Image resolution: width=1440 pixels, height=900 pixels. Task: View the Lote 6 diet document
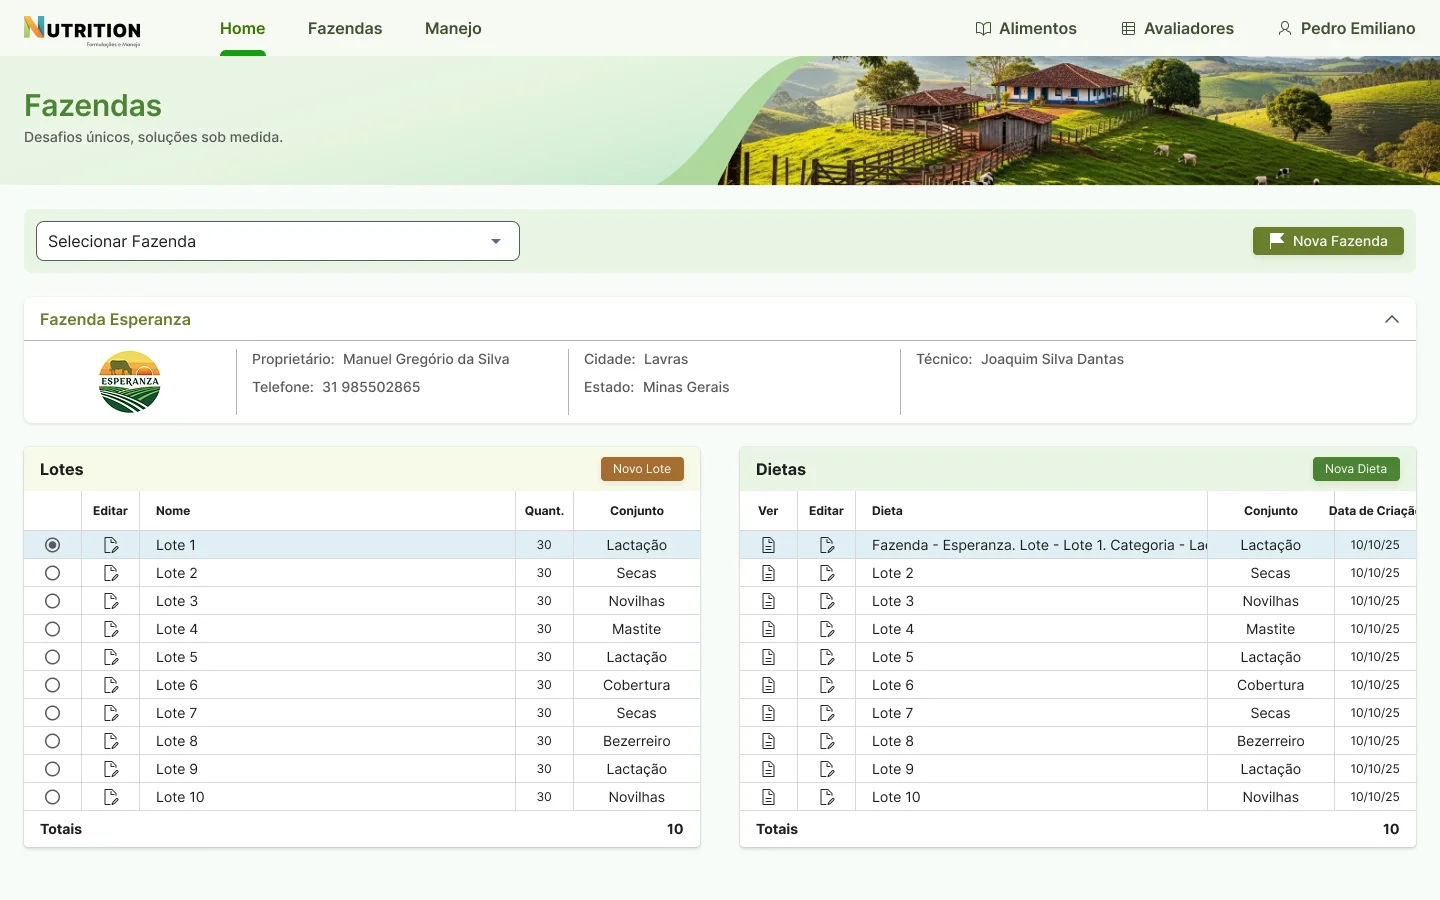768,685
